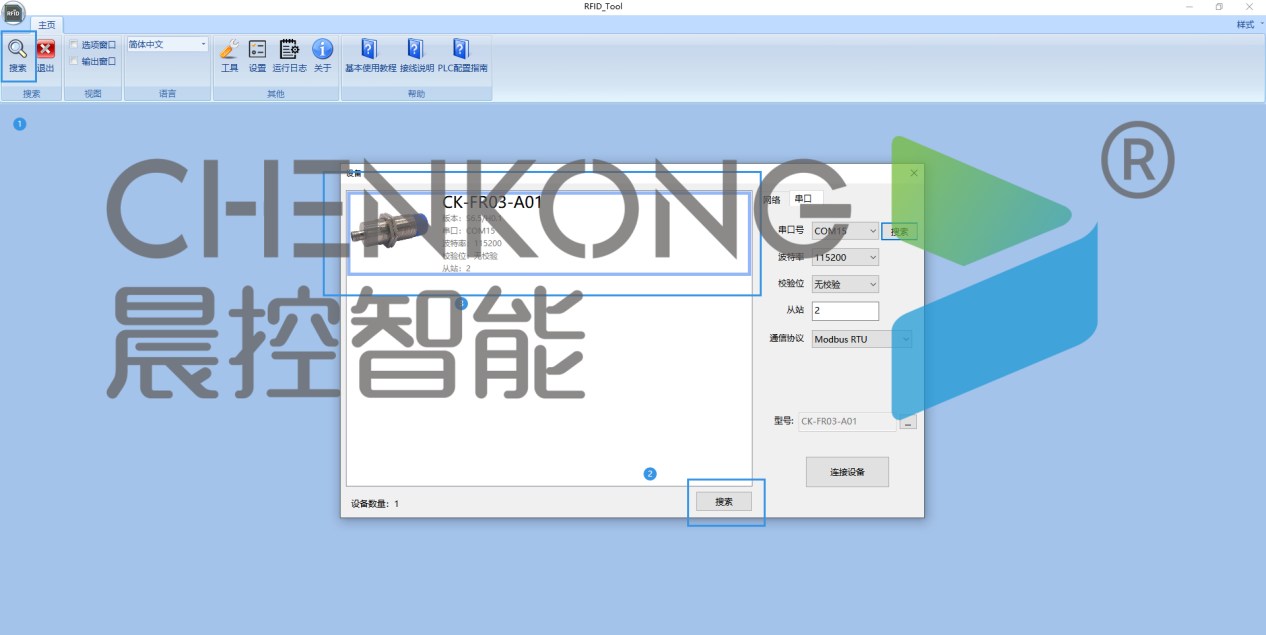Viewport: 1266px width, 635px height.
Task: Click the 从站 input field
Action: click(x=845, y=311)
